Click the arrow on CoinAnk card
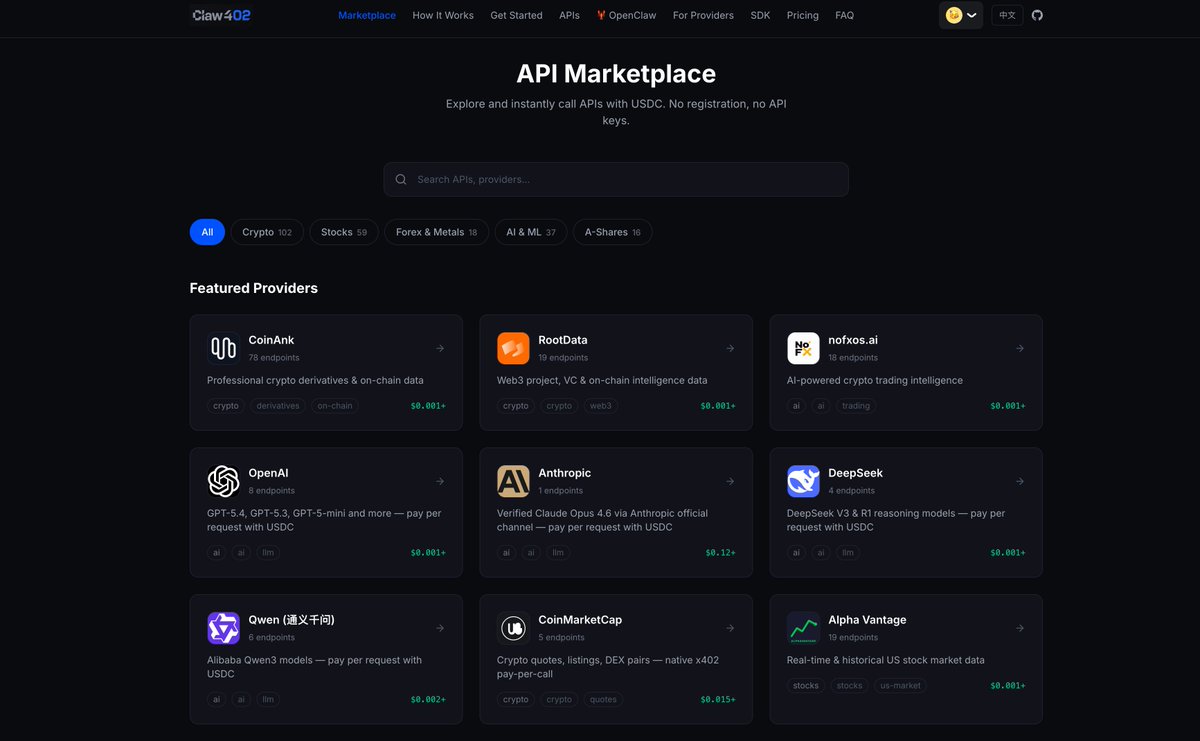The width and height of the screenshot is (1200, 741). click(440, 348)
